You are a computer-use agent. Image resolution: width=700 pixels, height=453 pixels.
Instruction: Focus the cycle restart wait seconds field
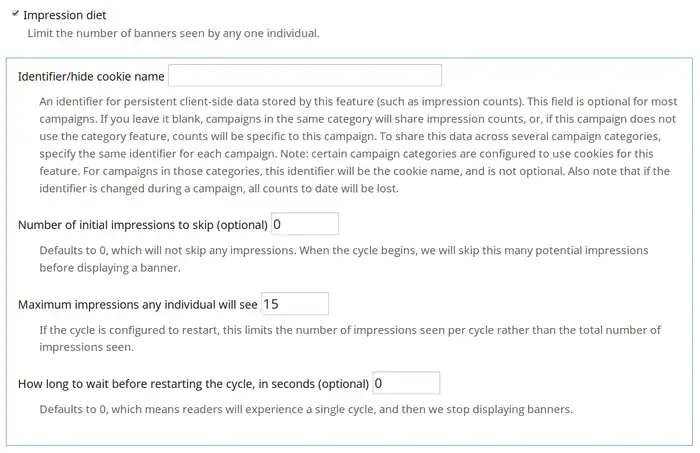pyautogui.click(x=406, y=383)
